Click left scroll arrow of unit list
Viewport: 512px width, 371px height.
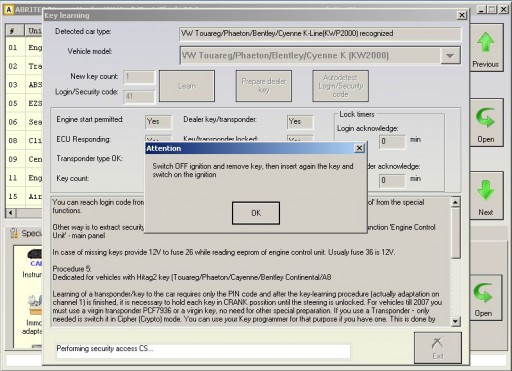tap(11, 213)
